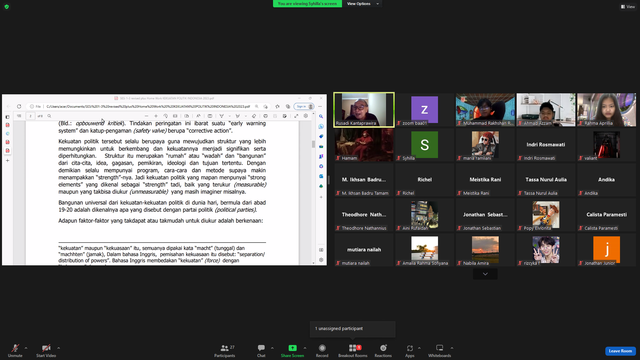Select Jonathan Junior's orange avatar tile
Viewport: 640px width, 360px height.
(x=606, y=250)
